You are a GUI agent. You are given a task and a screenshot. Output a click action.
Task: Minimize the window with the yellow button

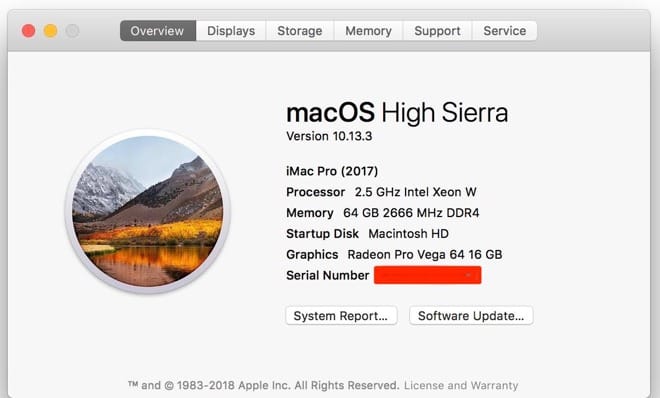[51, 31]
